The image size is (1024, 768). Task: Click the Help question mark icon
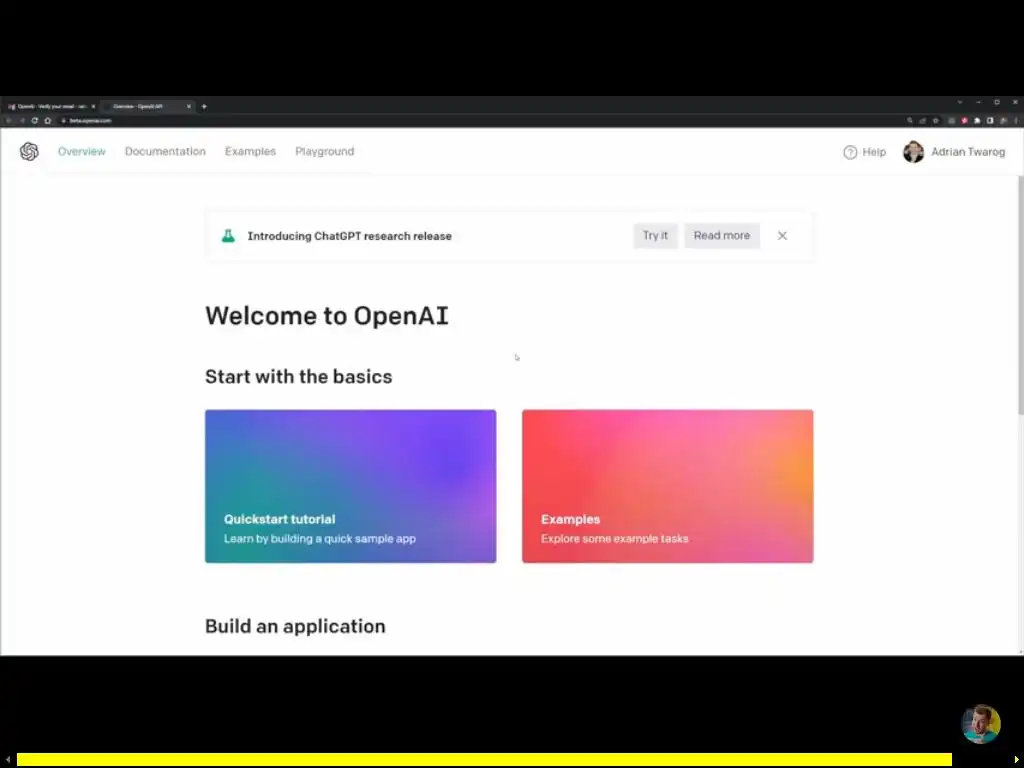pos(850,152)
